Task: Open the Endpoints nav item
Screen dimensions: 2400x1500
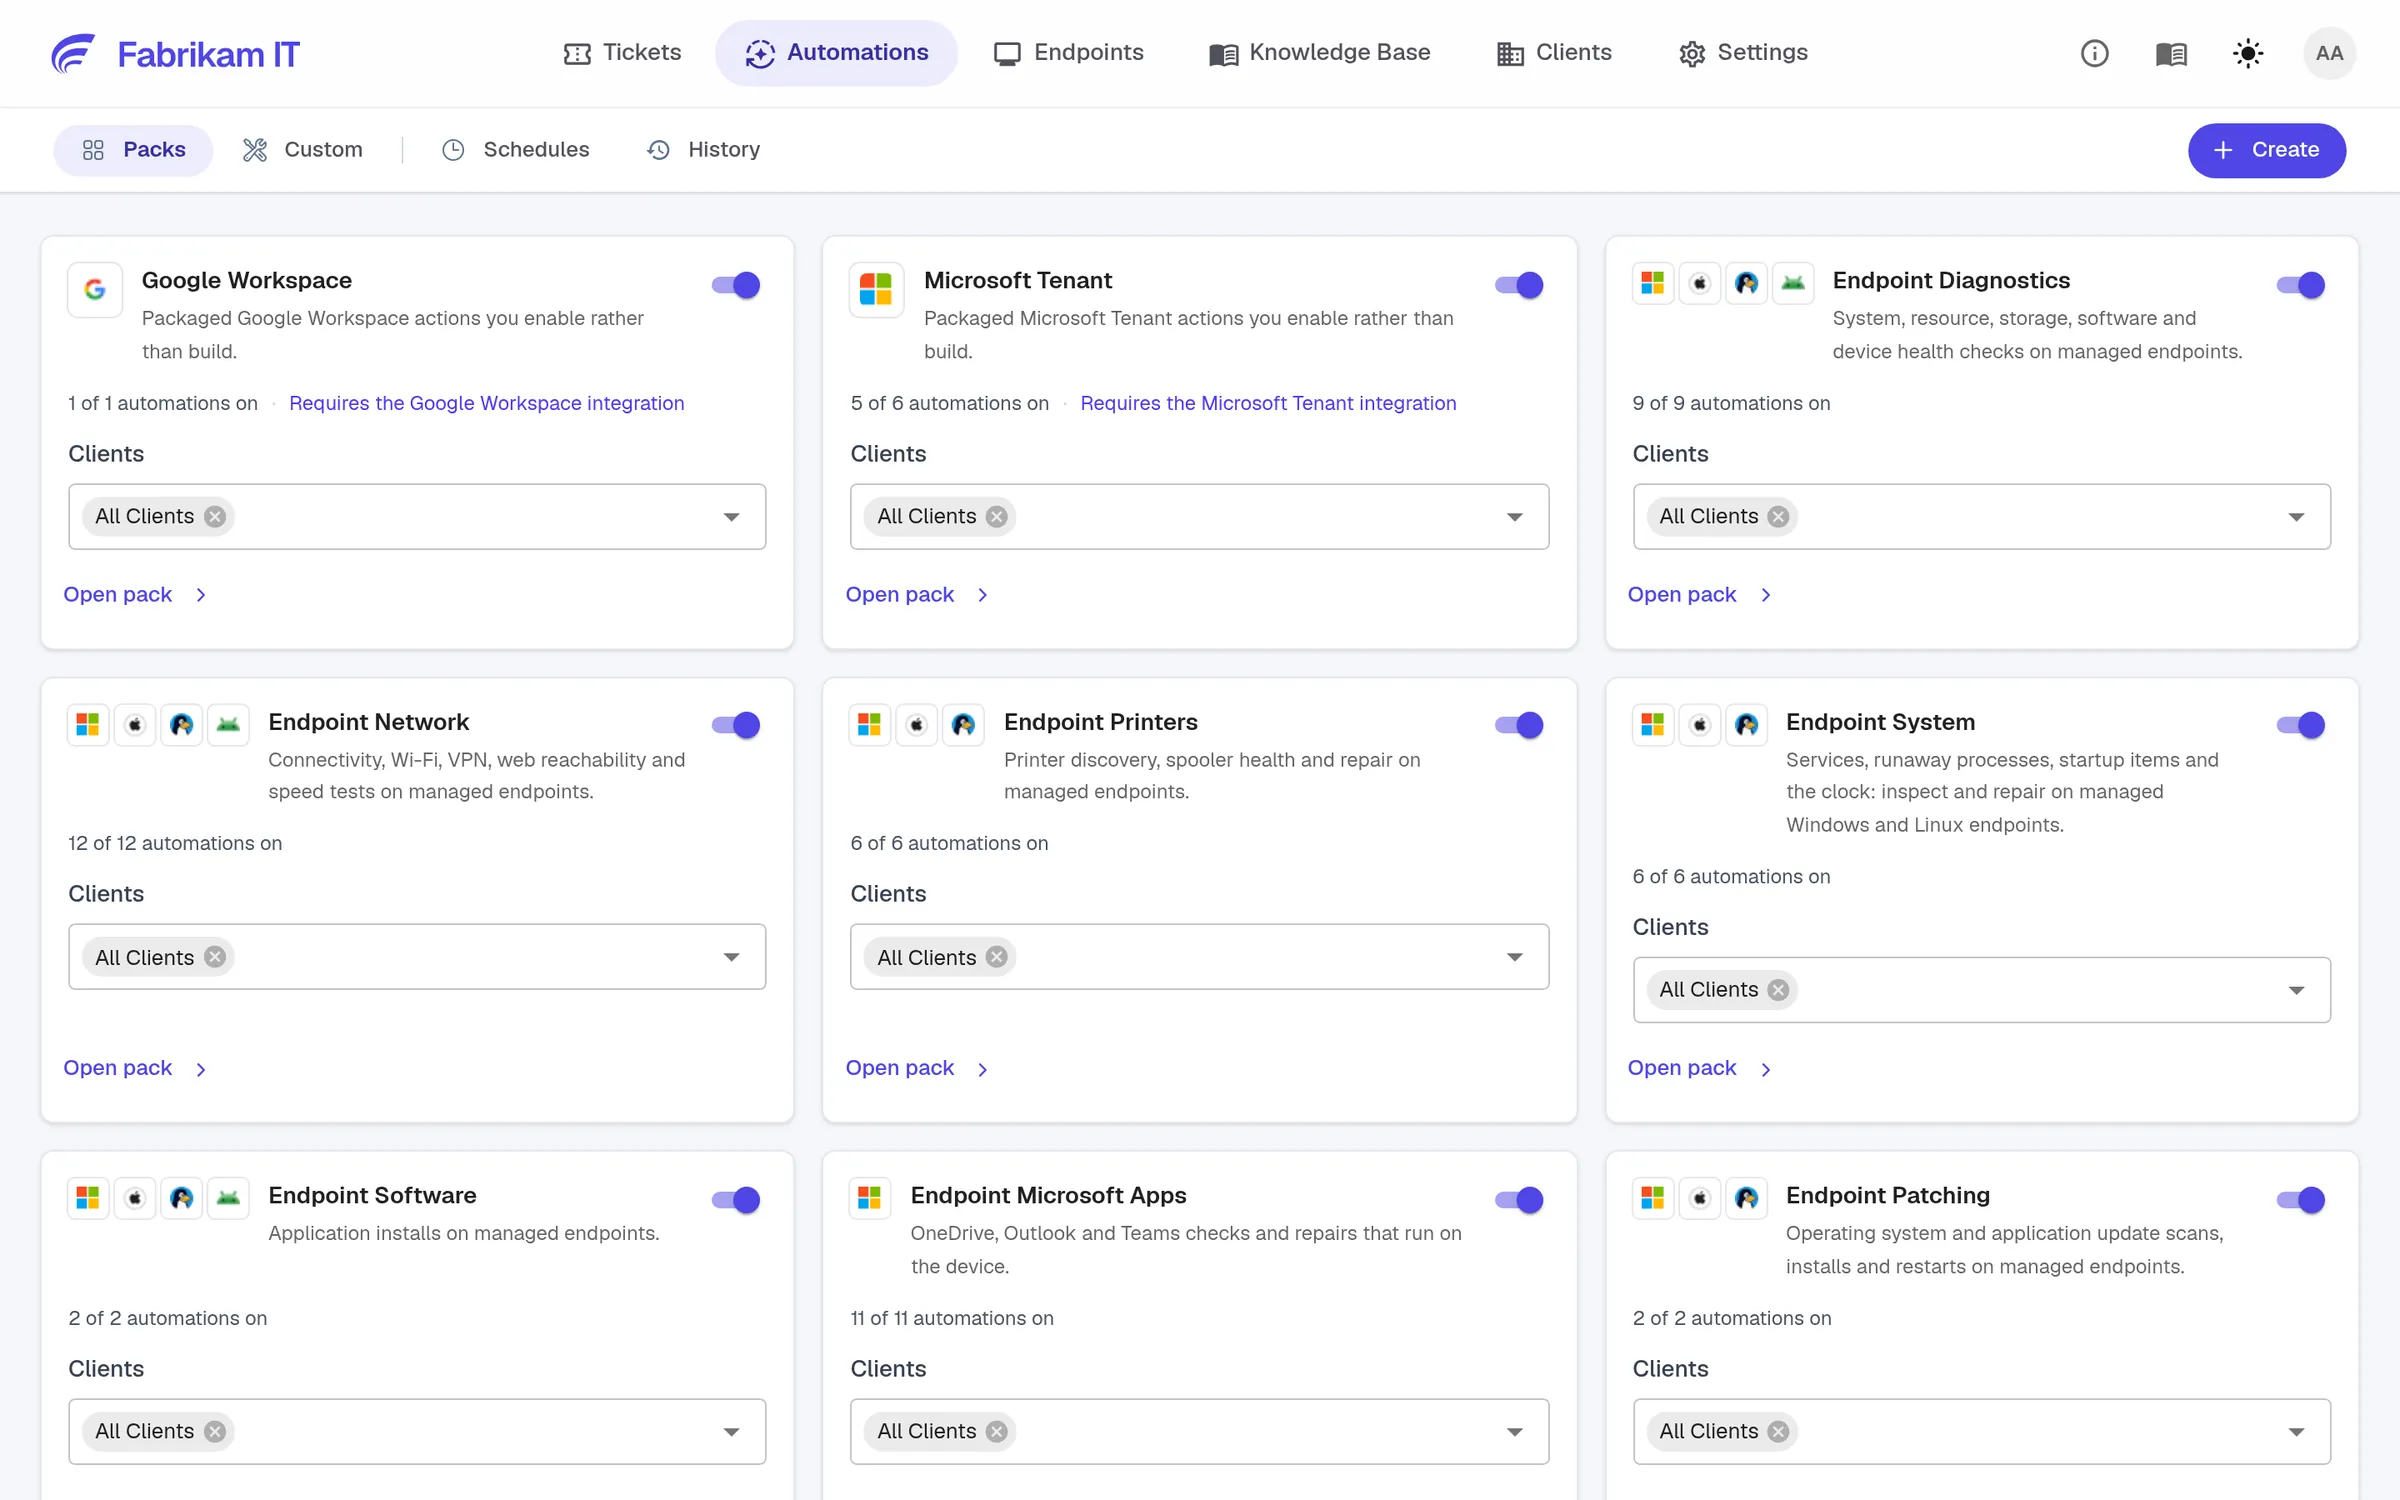Action: [x=1068, y=53]
